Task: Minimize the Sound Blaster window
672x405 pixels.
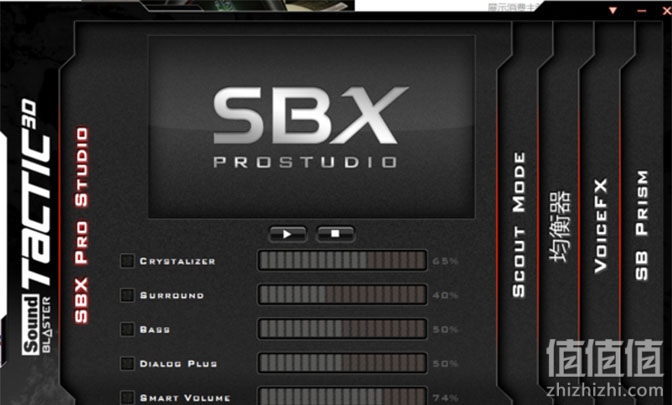Action: [x=642, y=10]
